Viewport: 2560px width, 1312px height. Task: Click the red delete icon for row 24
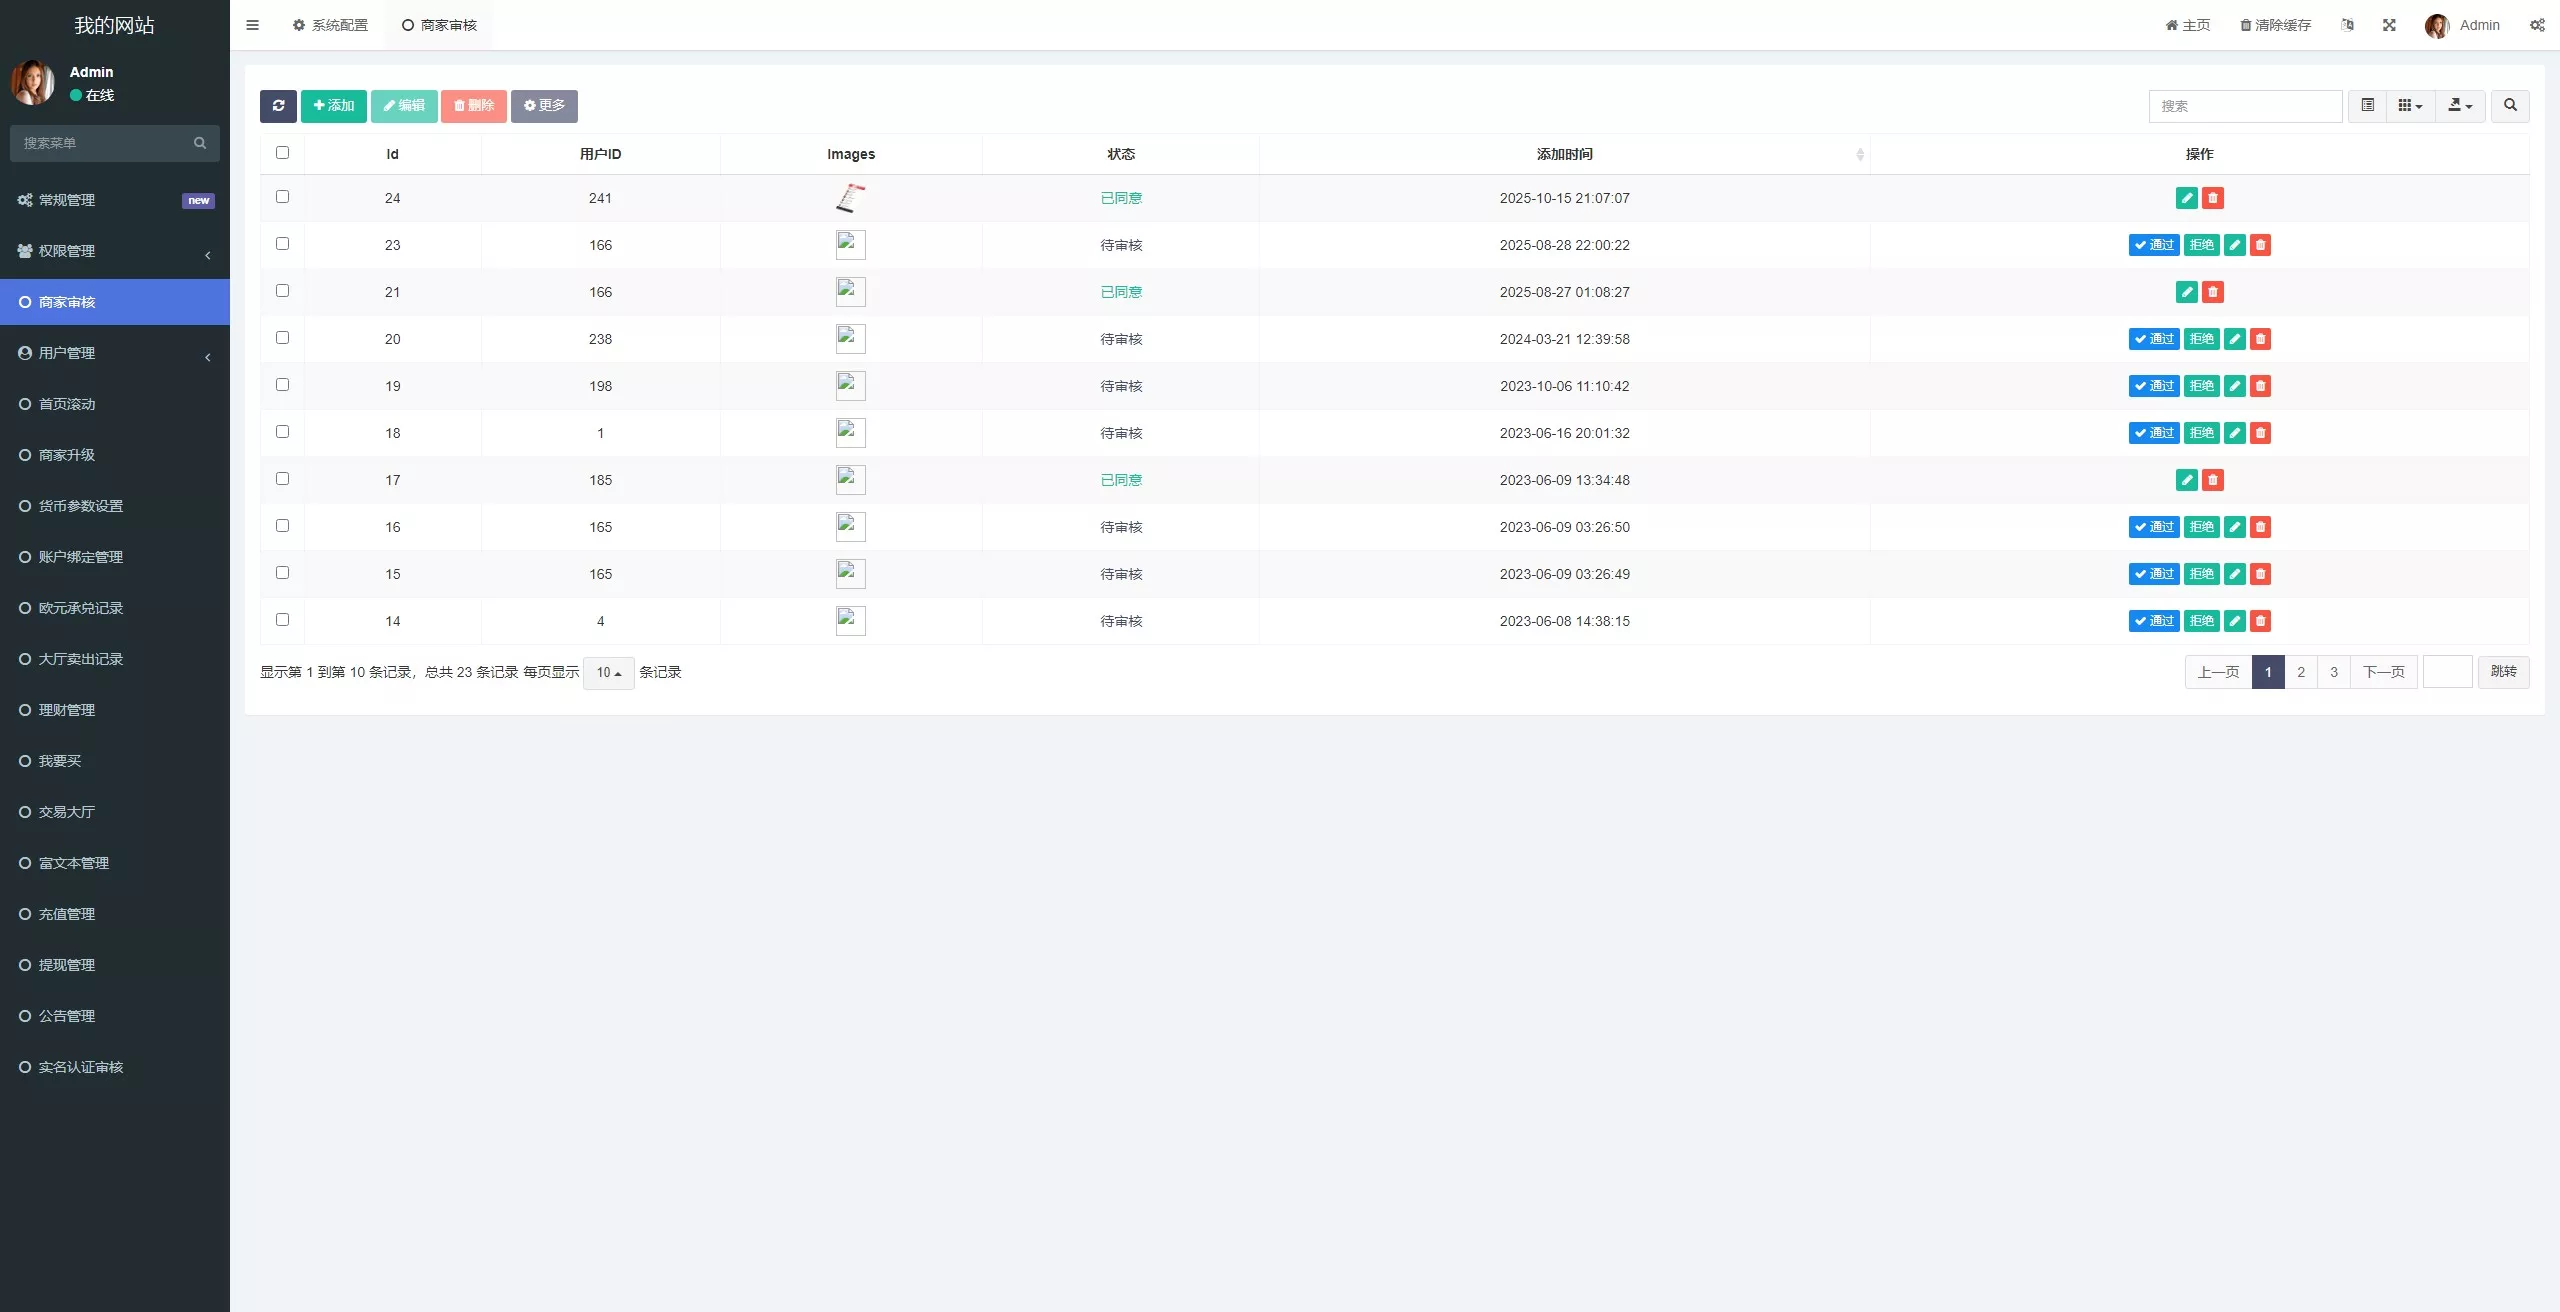click(2213, 198)
